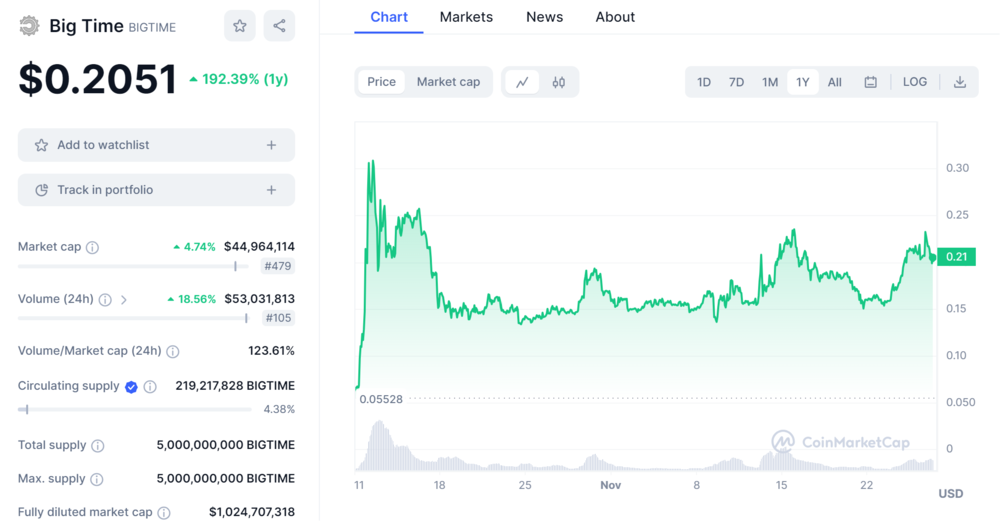
Task: Expand Track in portfolio plus
Action: (271, 190)
